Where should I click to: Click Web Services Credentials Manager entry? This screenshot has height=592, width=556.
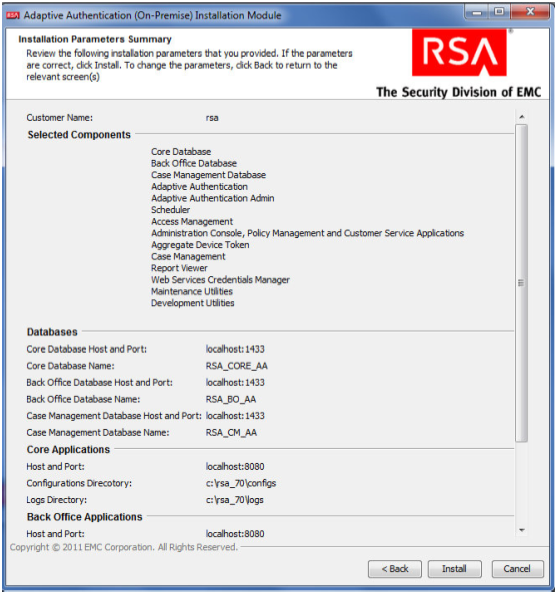click(x=220, y=280)
